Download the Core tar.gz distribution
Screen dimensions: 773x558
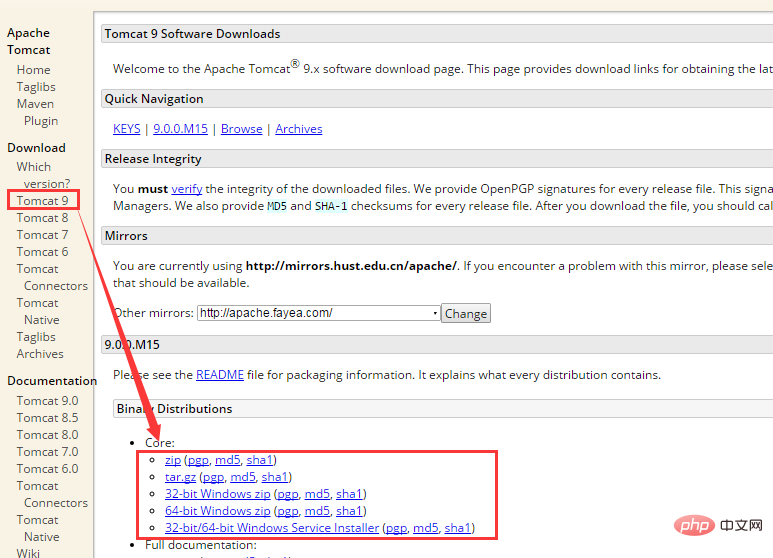pos(180,477)
